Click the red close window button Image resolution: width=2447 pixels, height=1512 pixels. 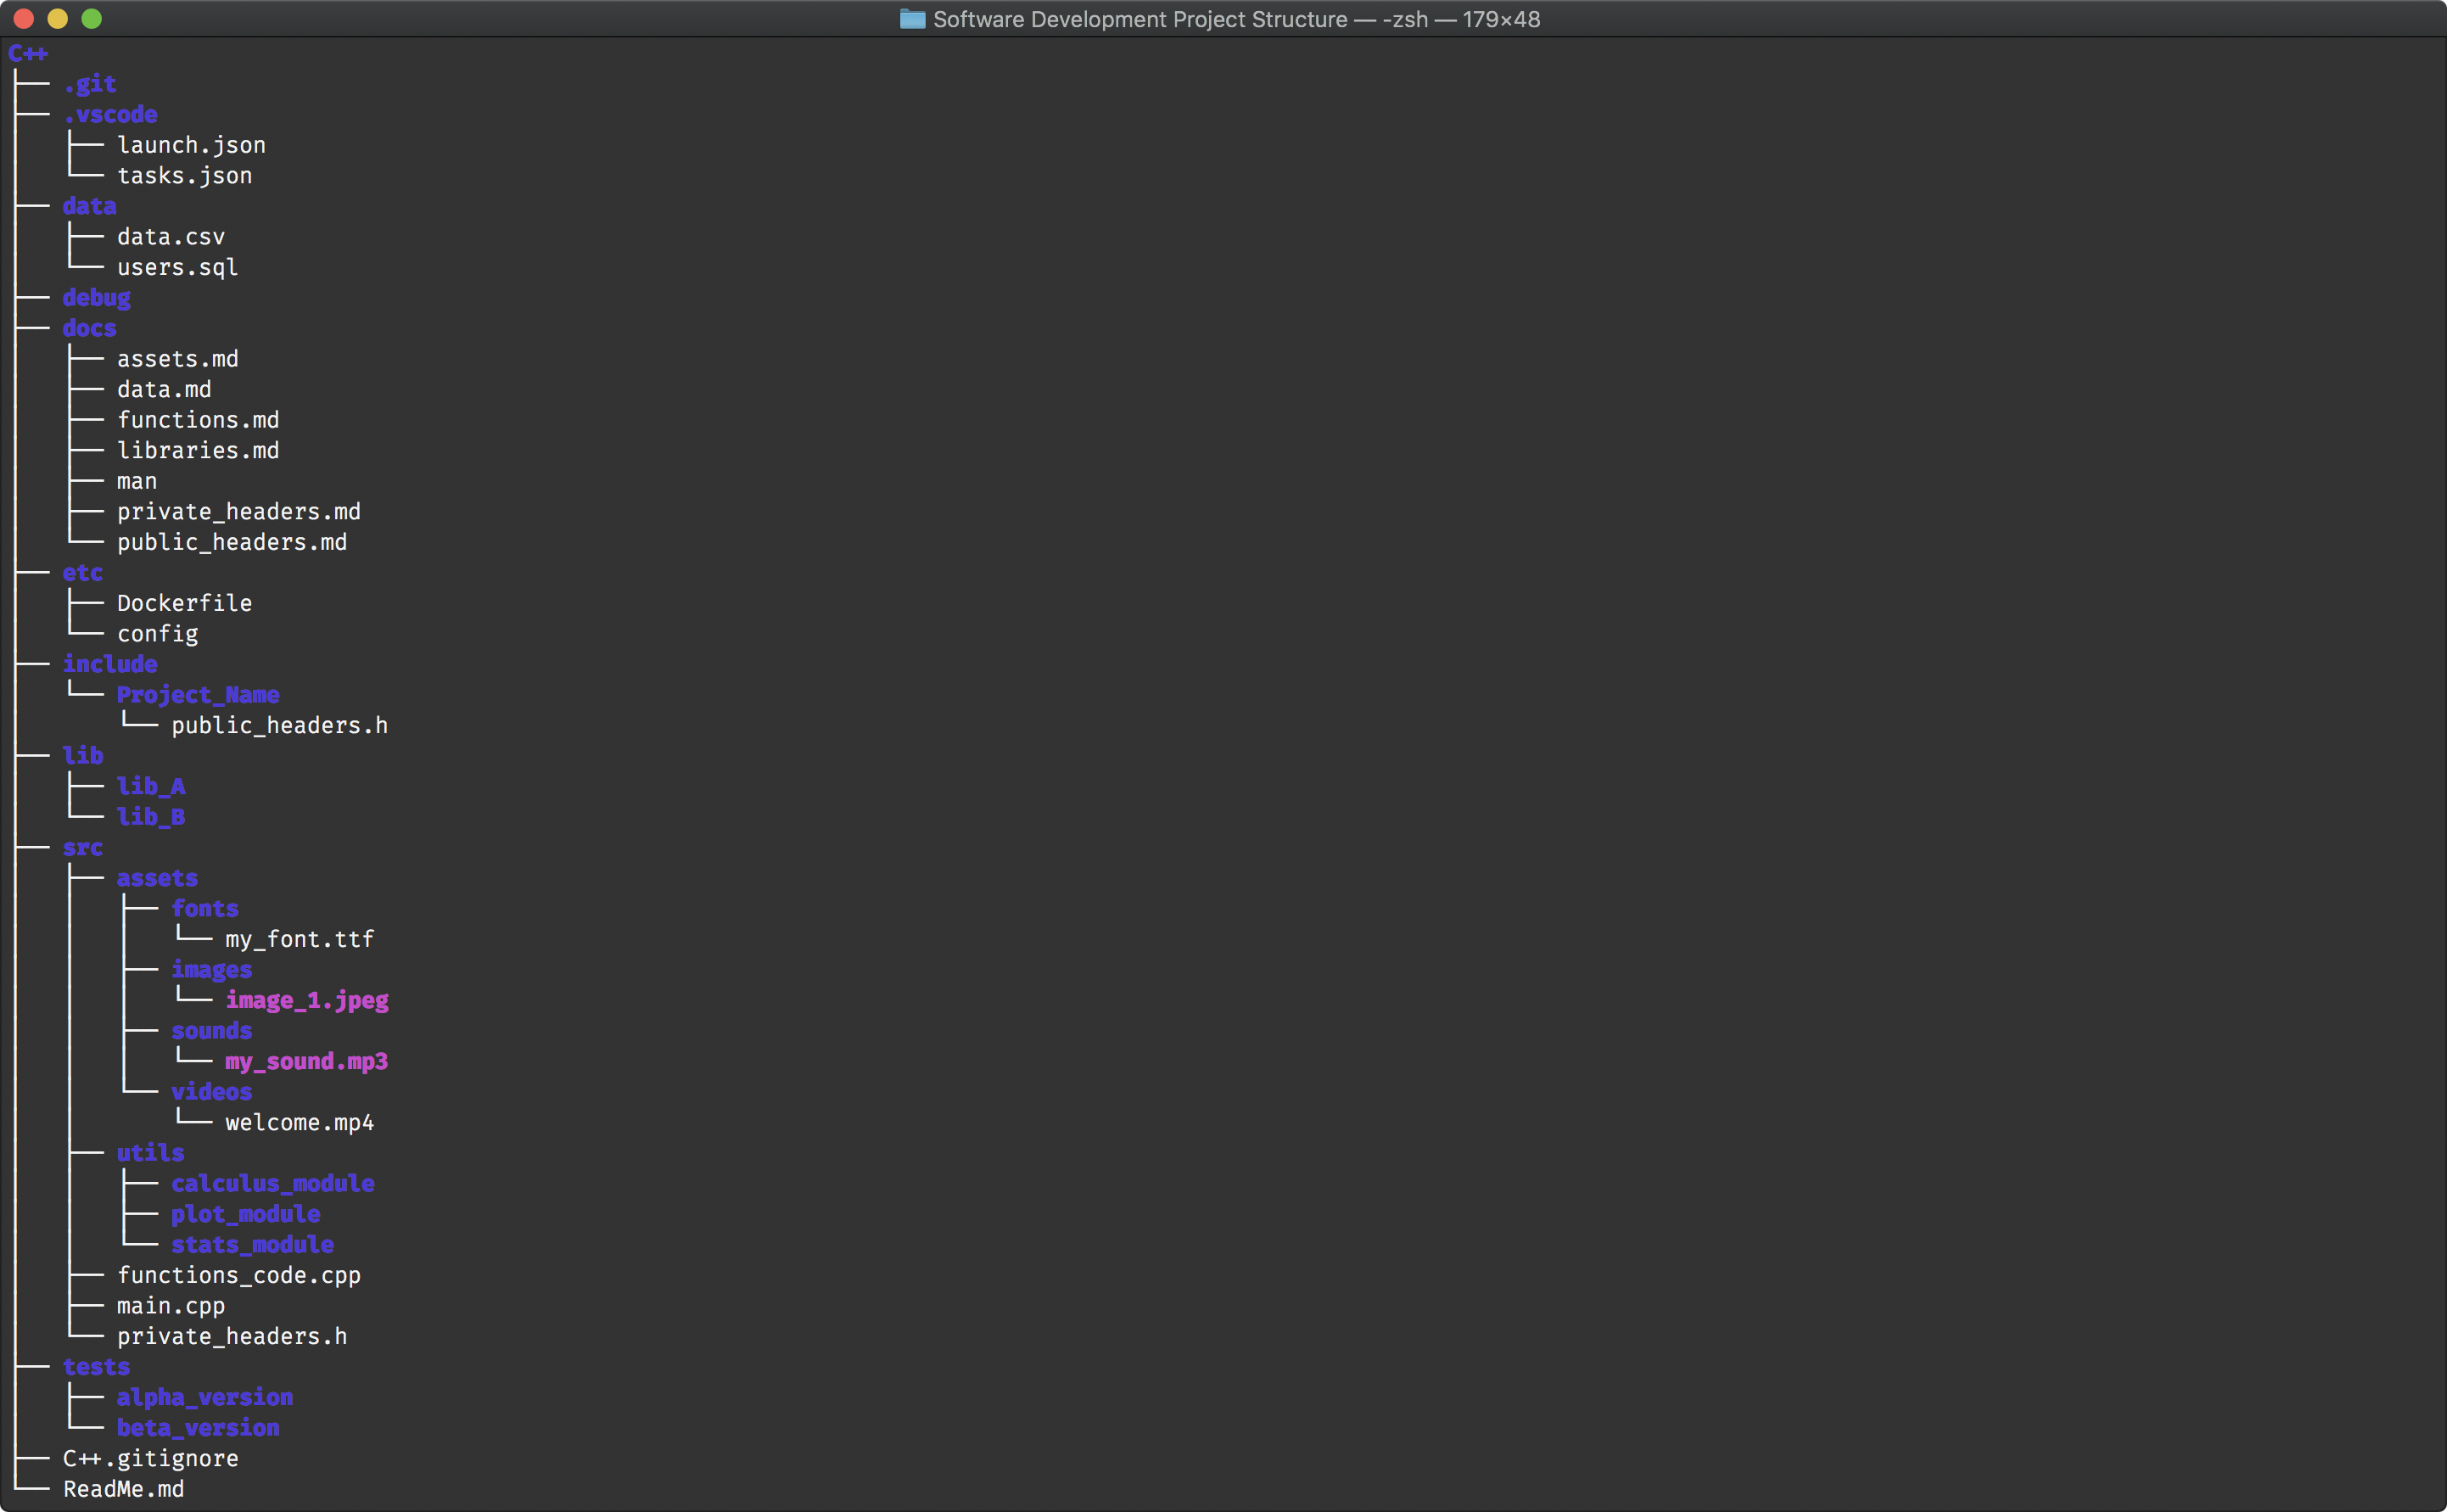(24, 19)
